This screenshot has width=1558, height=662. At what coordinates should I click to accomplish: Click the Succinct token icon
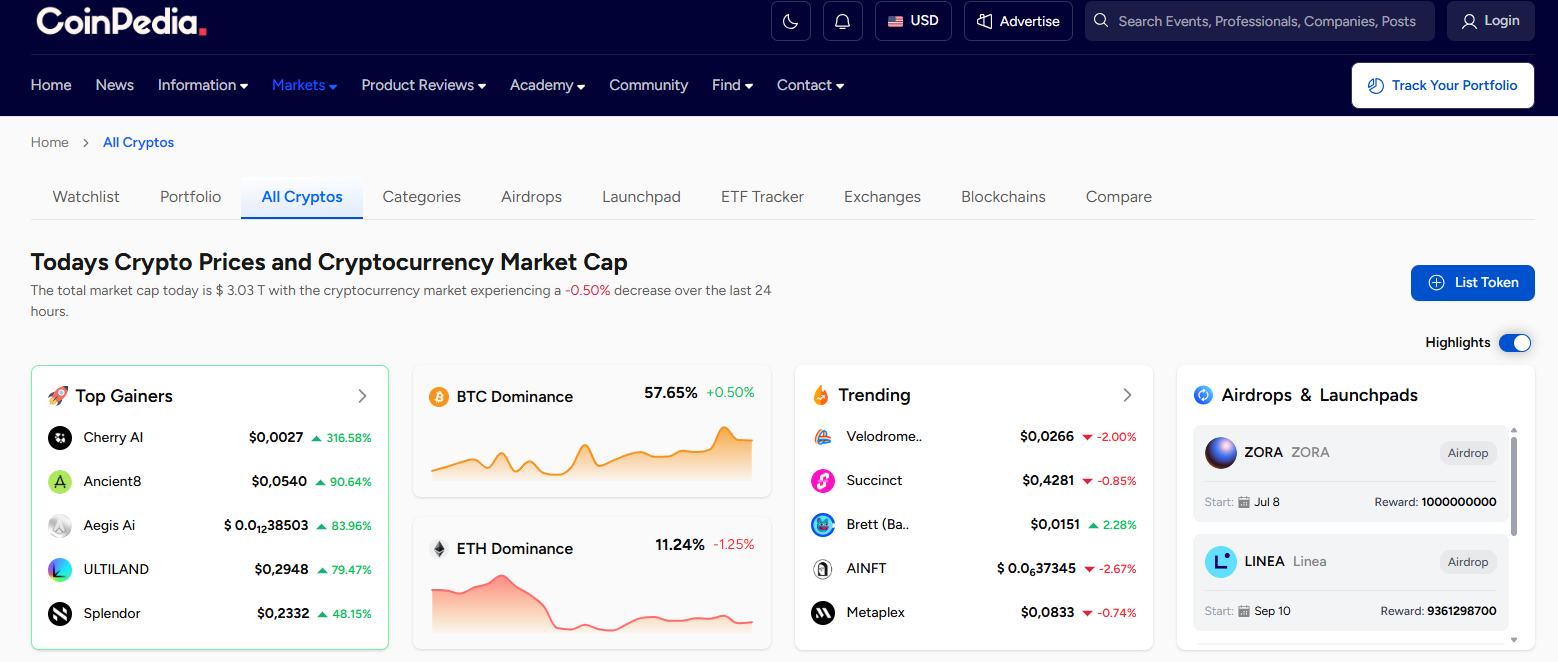click(822, 481)
